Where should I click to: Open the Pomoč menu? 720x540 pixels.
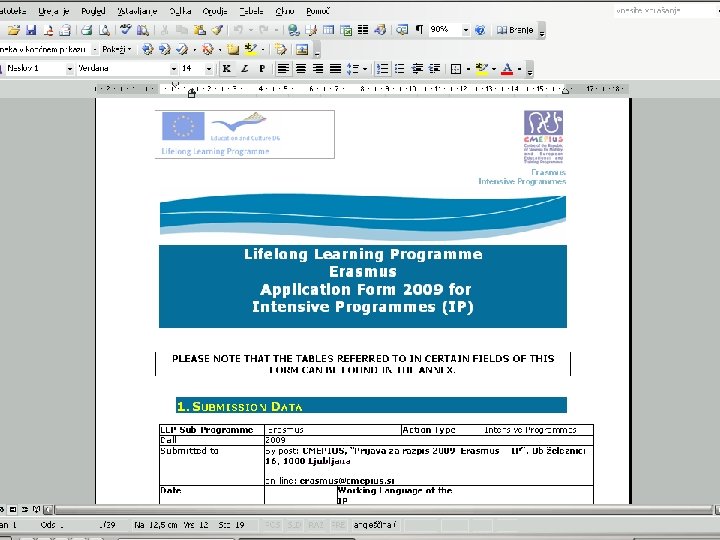(318, 11)
